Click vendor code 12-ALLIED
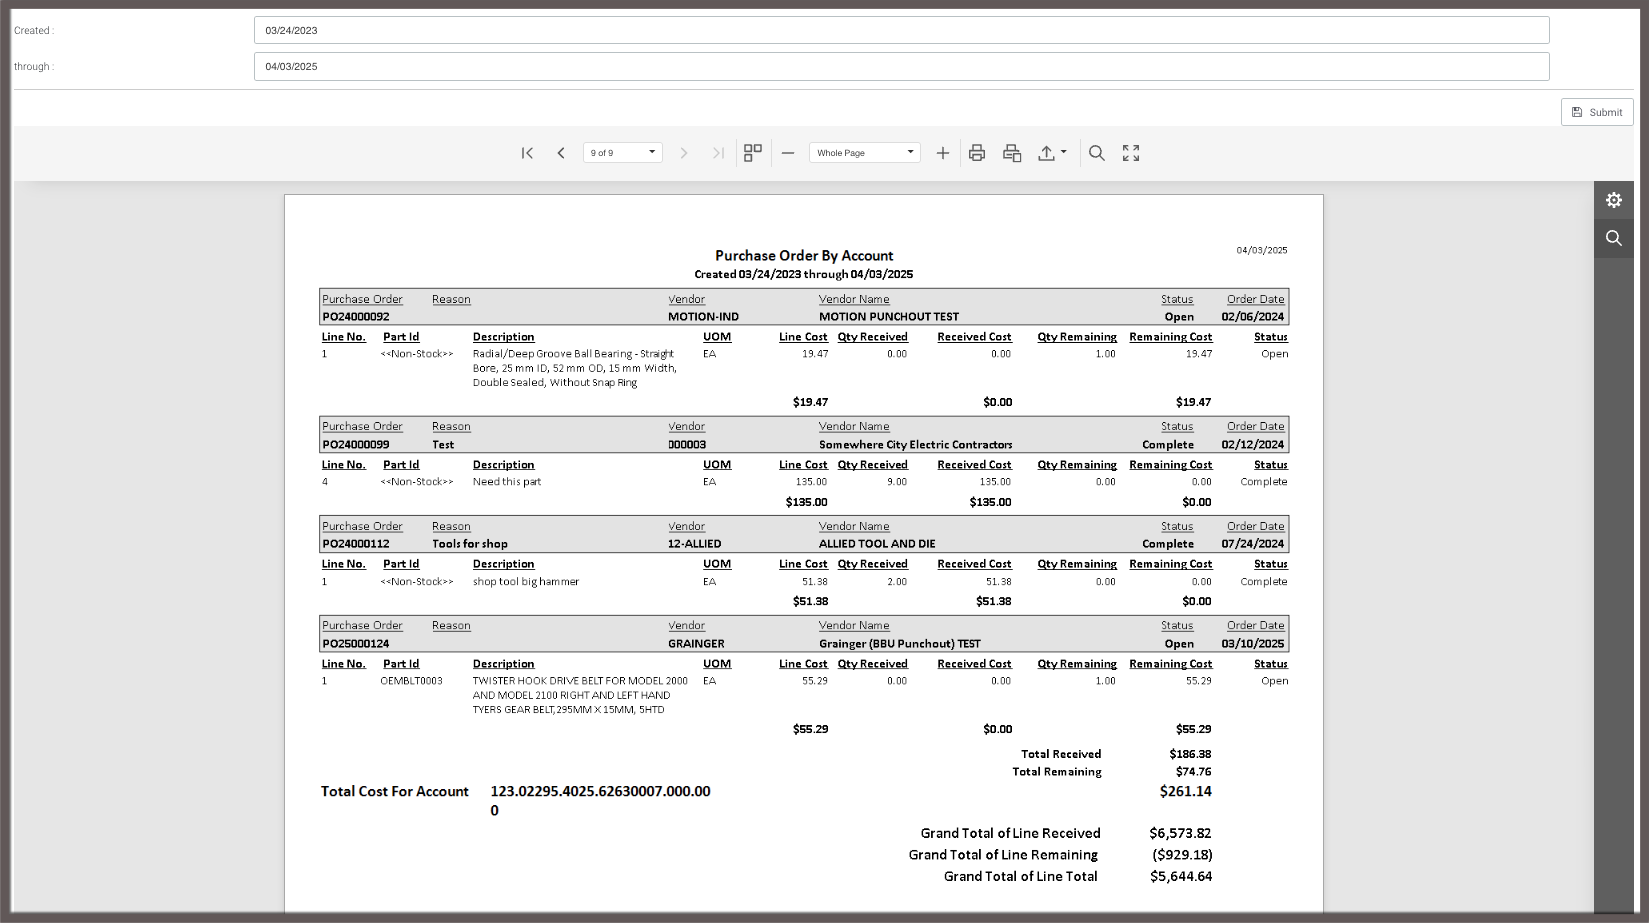 point(694,544)
